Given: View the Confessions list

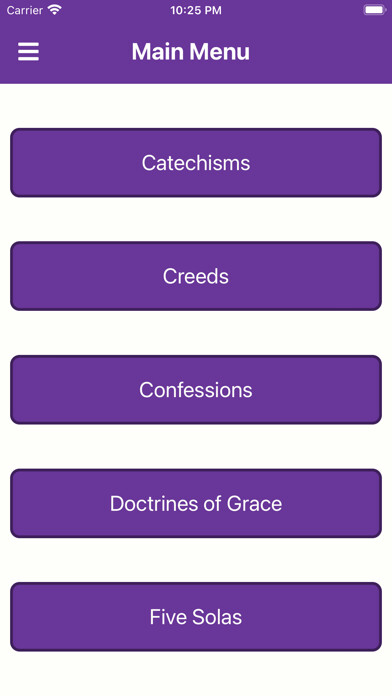Looking at the screenshot, I should coord(196,390).
